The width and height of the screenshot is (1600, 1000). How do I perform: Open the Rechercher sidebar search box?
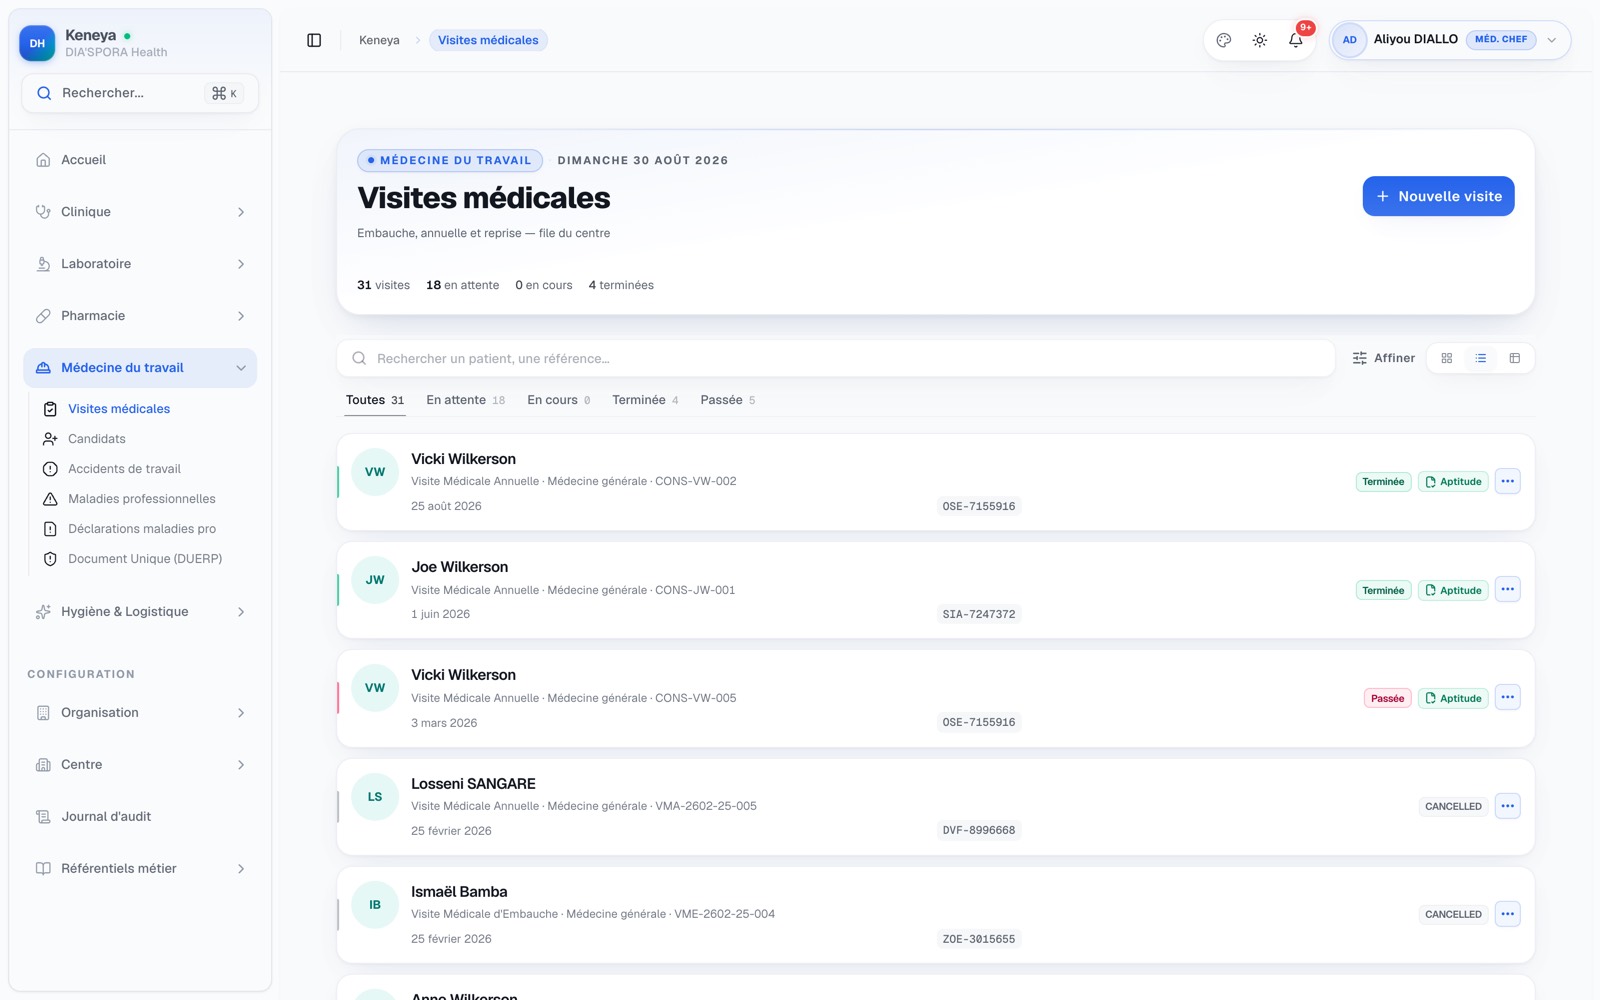140,93
